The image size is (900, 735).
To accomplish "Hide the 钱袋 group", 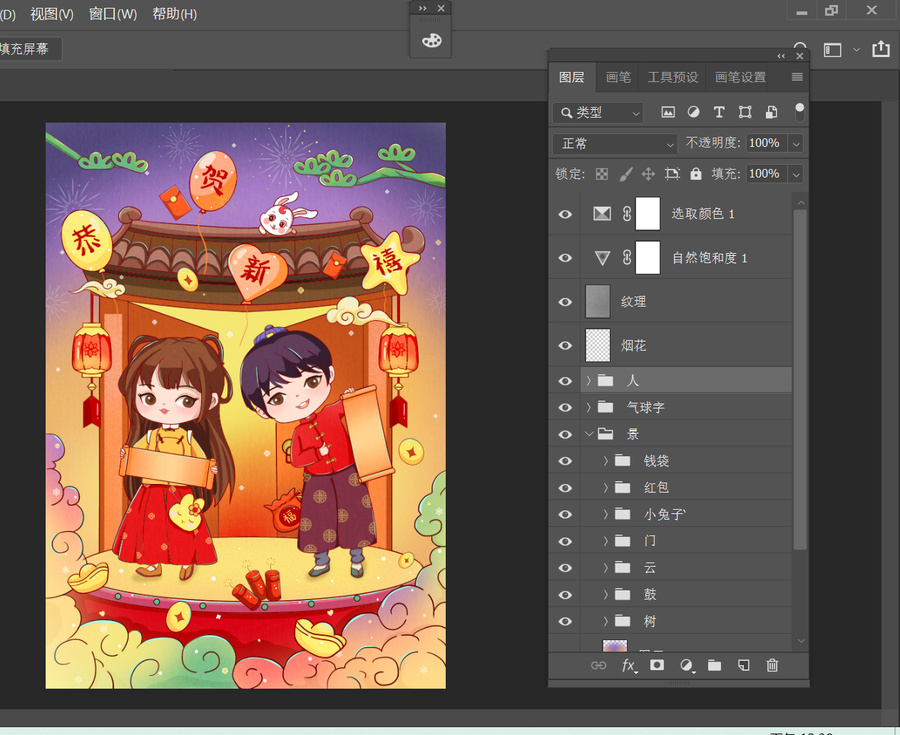I will tap(565, 461).
